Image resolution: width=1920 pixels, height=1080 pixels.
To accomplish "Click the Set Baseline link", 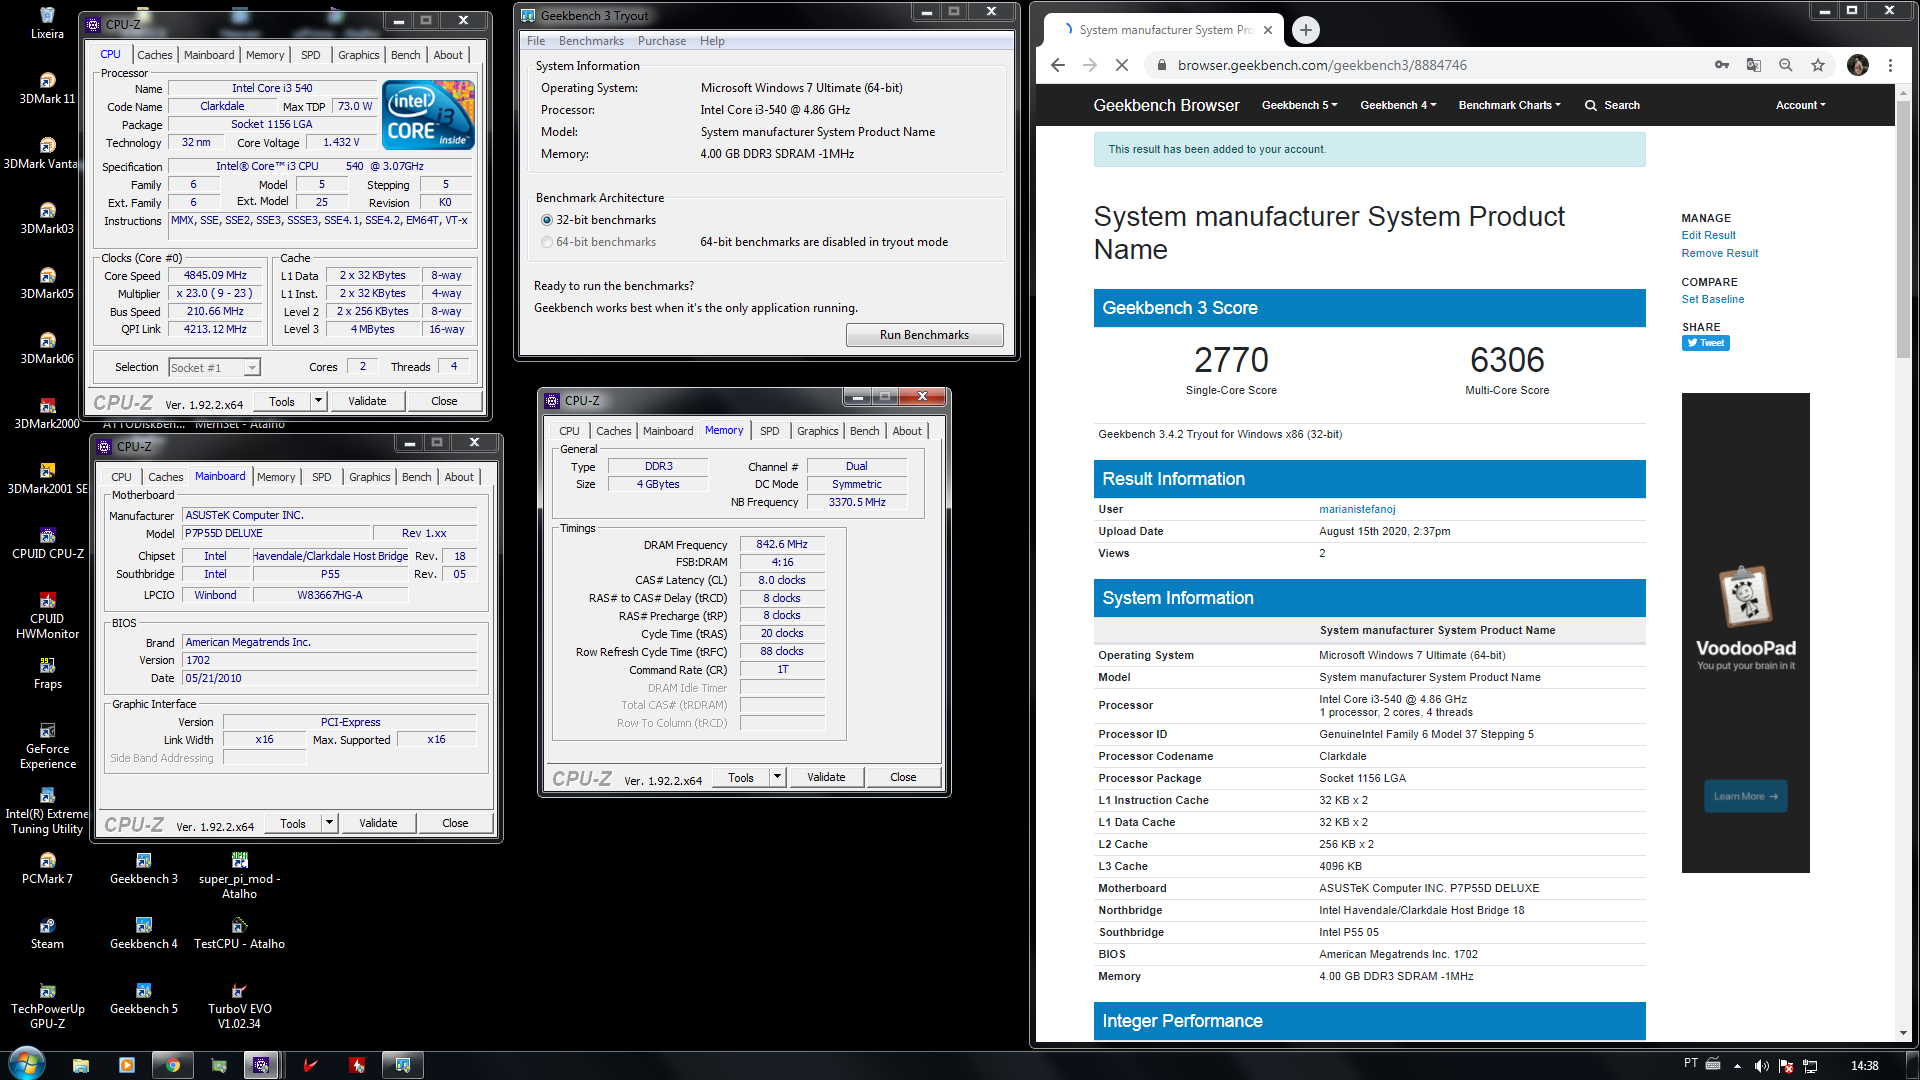I will (1712, 299).
